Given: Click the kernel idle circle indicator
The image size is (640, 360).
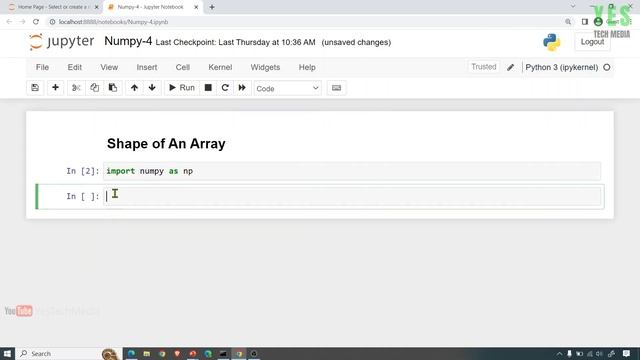Looking at the screenshot, I should pyautogui.click(x=607, y=67).
